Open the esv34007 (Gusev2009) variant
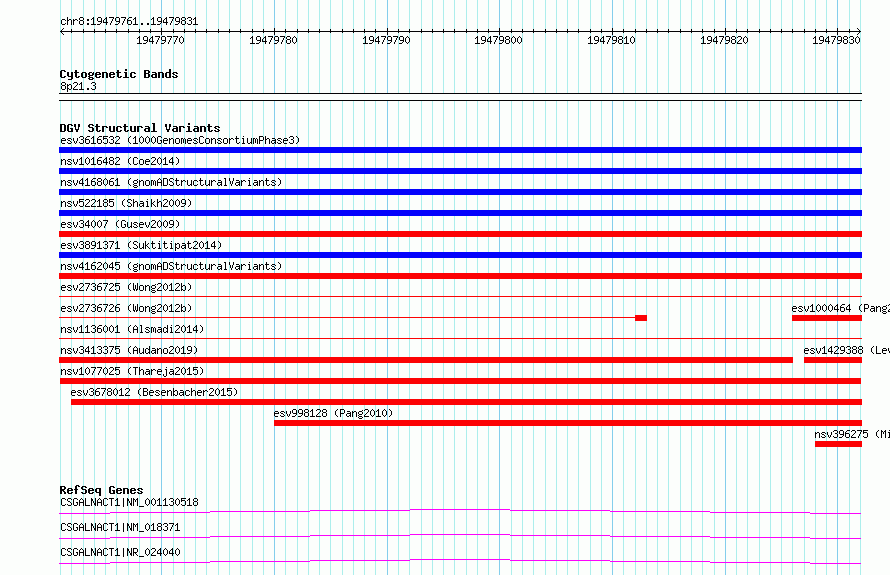 120,224
